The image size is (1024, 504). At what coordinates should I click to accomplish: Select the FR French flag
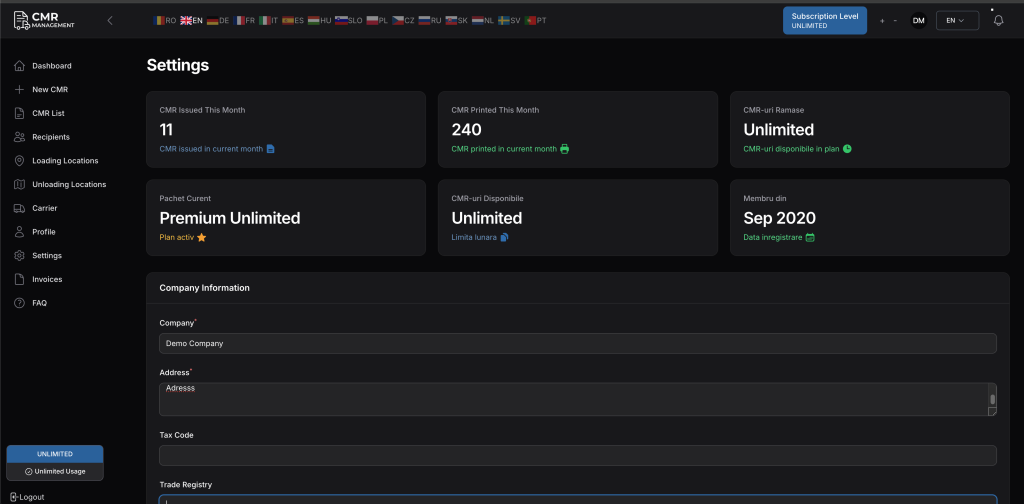point(244,20)
